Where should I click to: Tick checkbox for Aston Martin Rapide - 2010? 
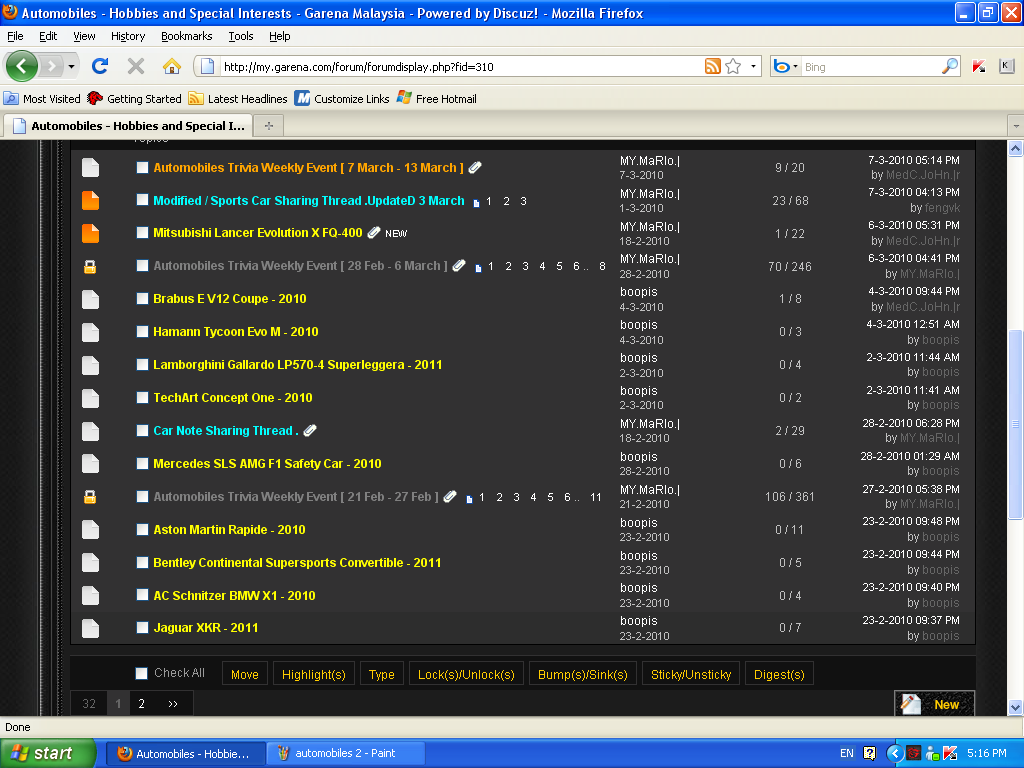[142, 529]
